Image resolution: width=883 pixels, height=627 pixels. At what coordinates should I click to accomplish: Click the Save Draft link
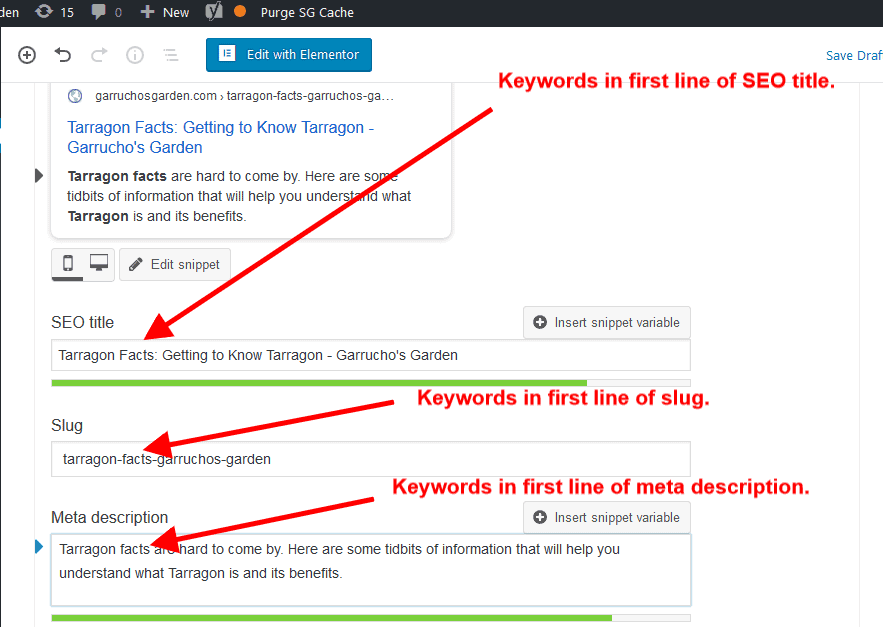point(854,55)
